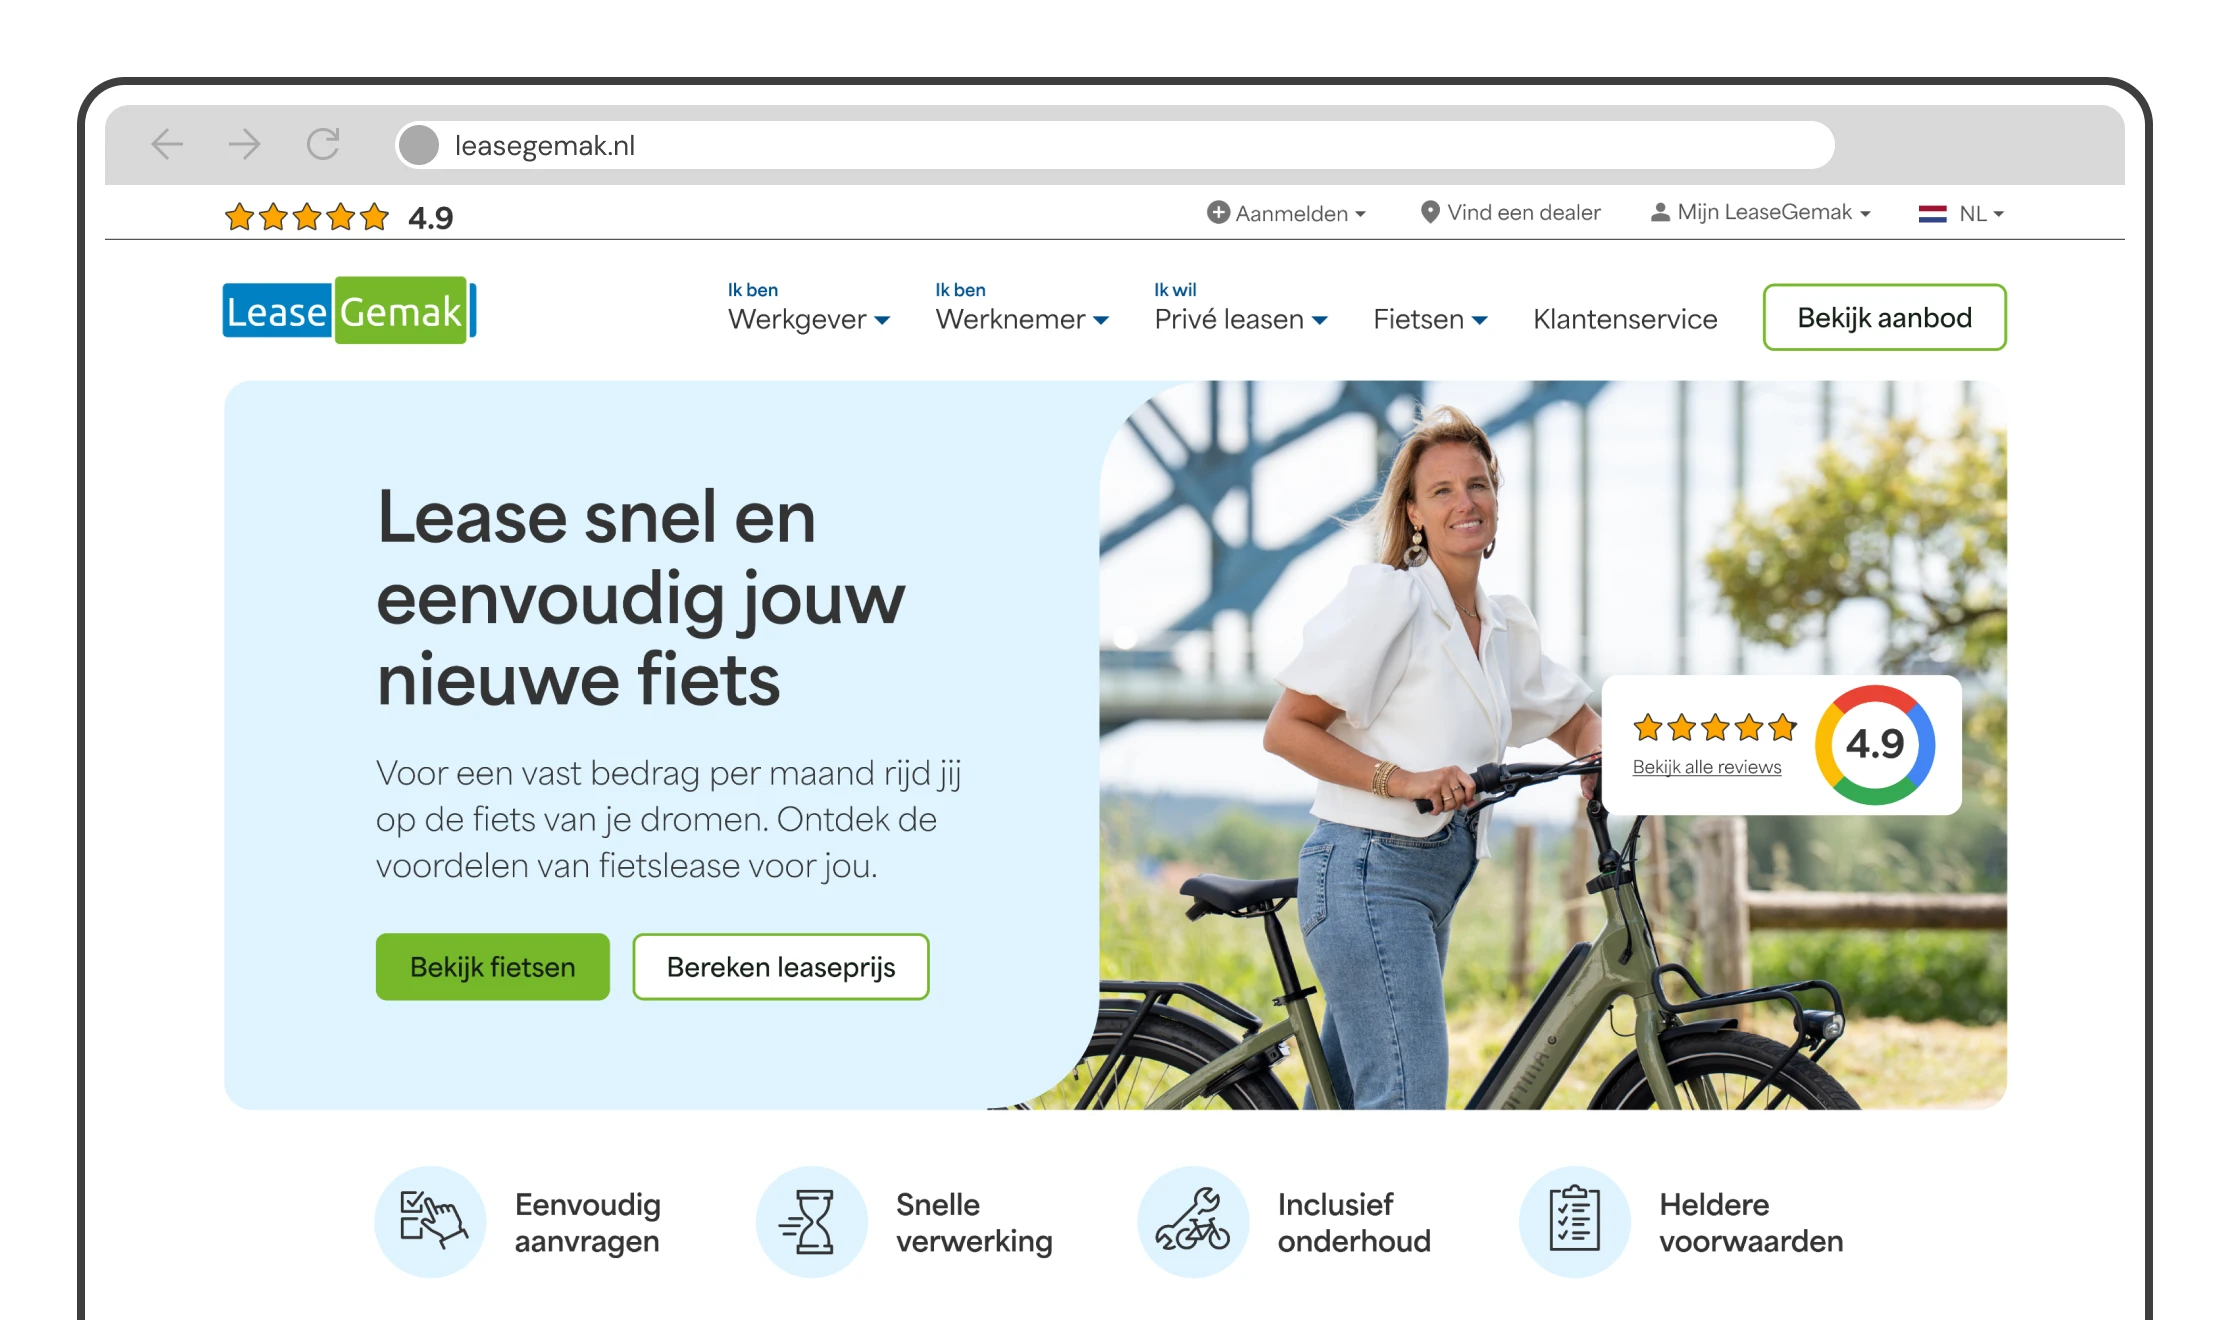The width and height of the screenshot is (2230, 1320).
Task: Click the LeaseGemak logo
Action: click(x=349, y=311)
